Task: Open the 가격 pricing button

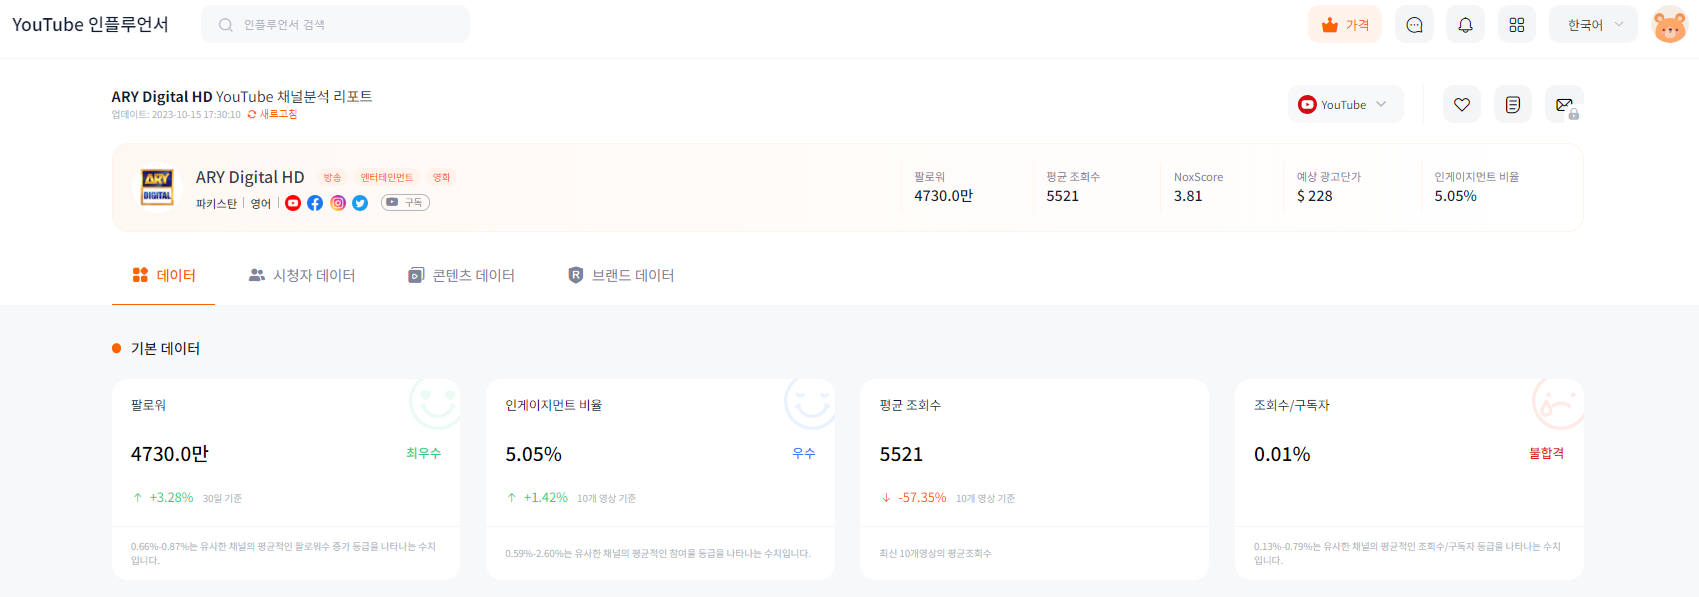Action: 1344,24
